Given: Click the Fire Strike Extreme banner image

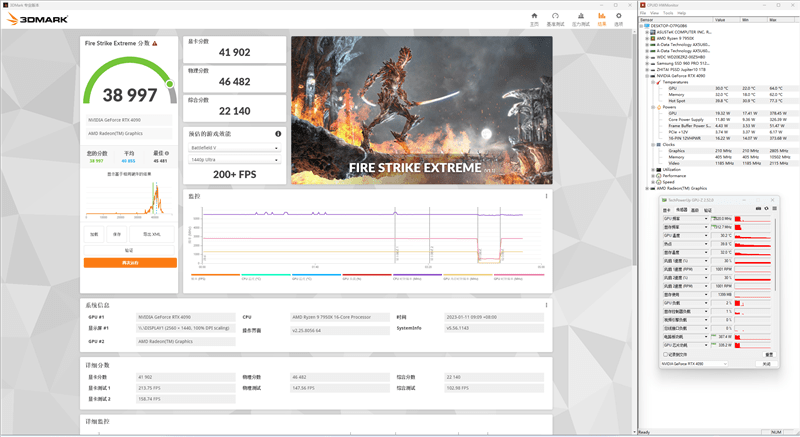Looking at the screenshot, I should pos(421,110).
